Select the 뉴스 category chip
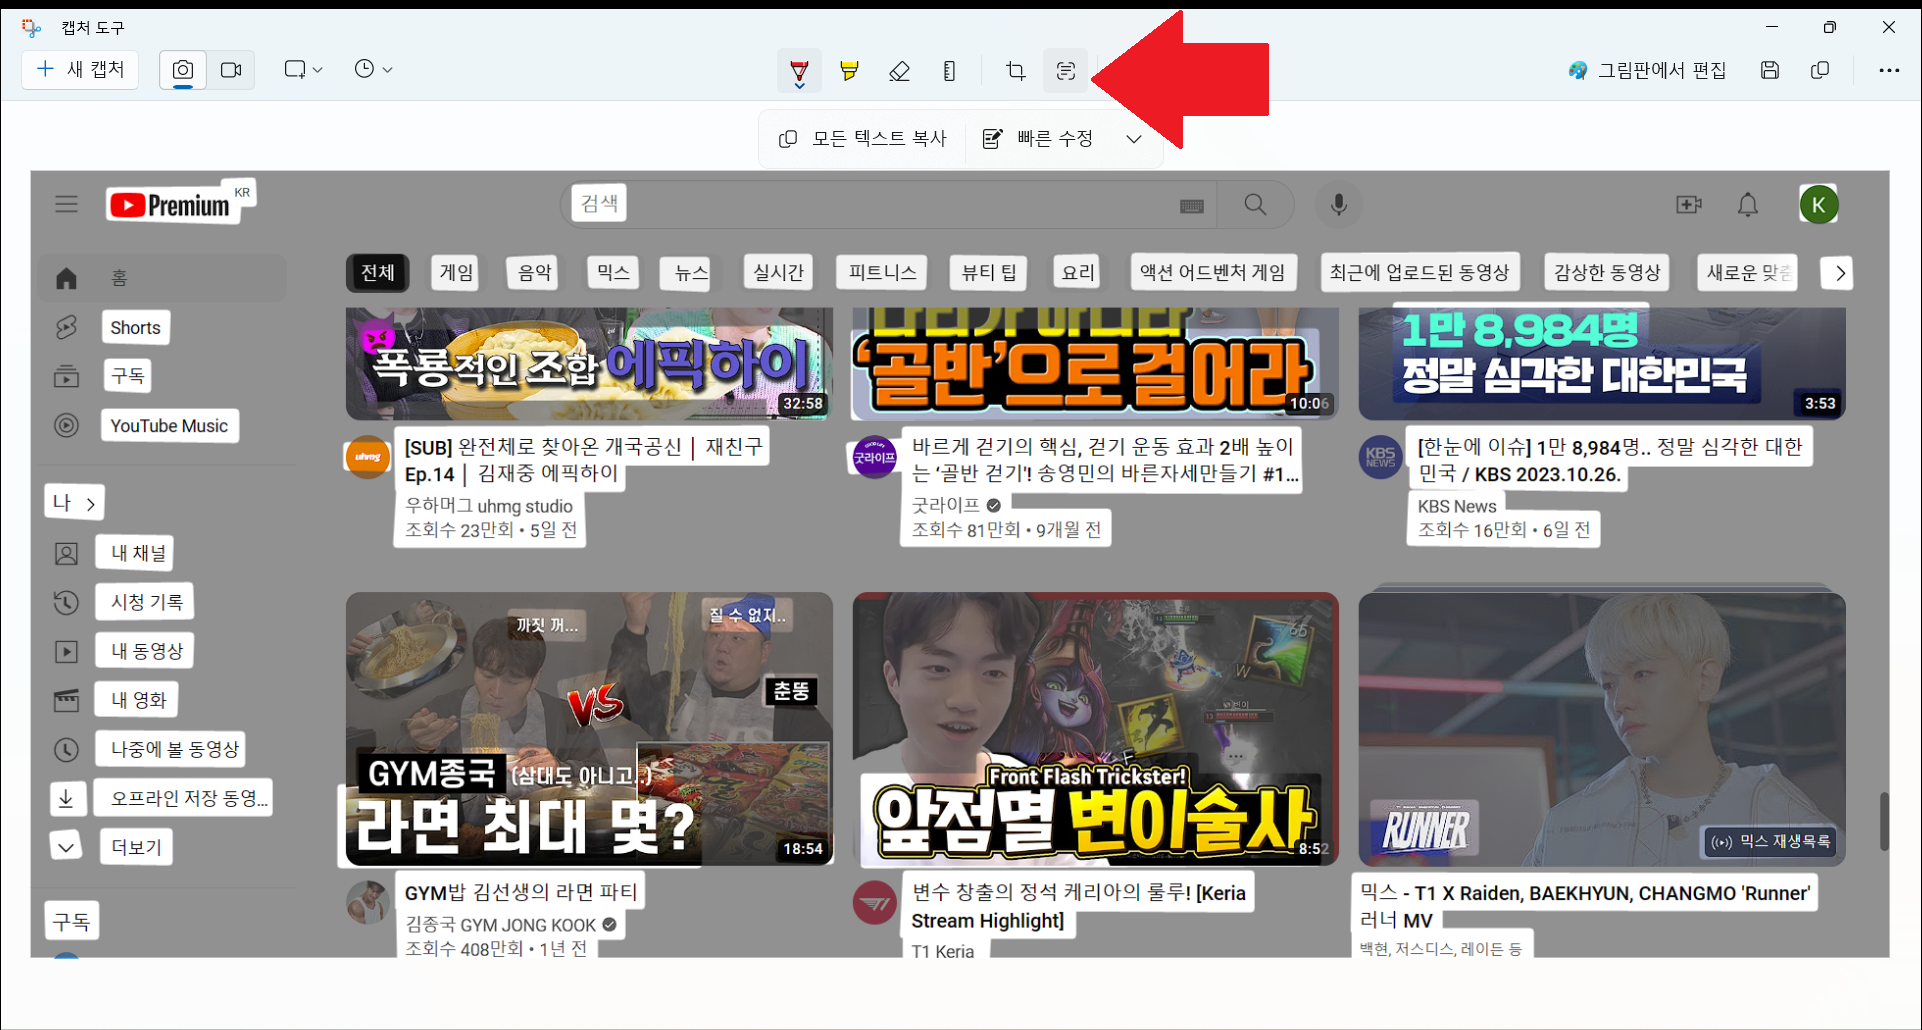 click(691, 272)
